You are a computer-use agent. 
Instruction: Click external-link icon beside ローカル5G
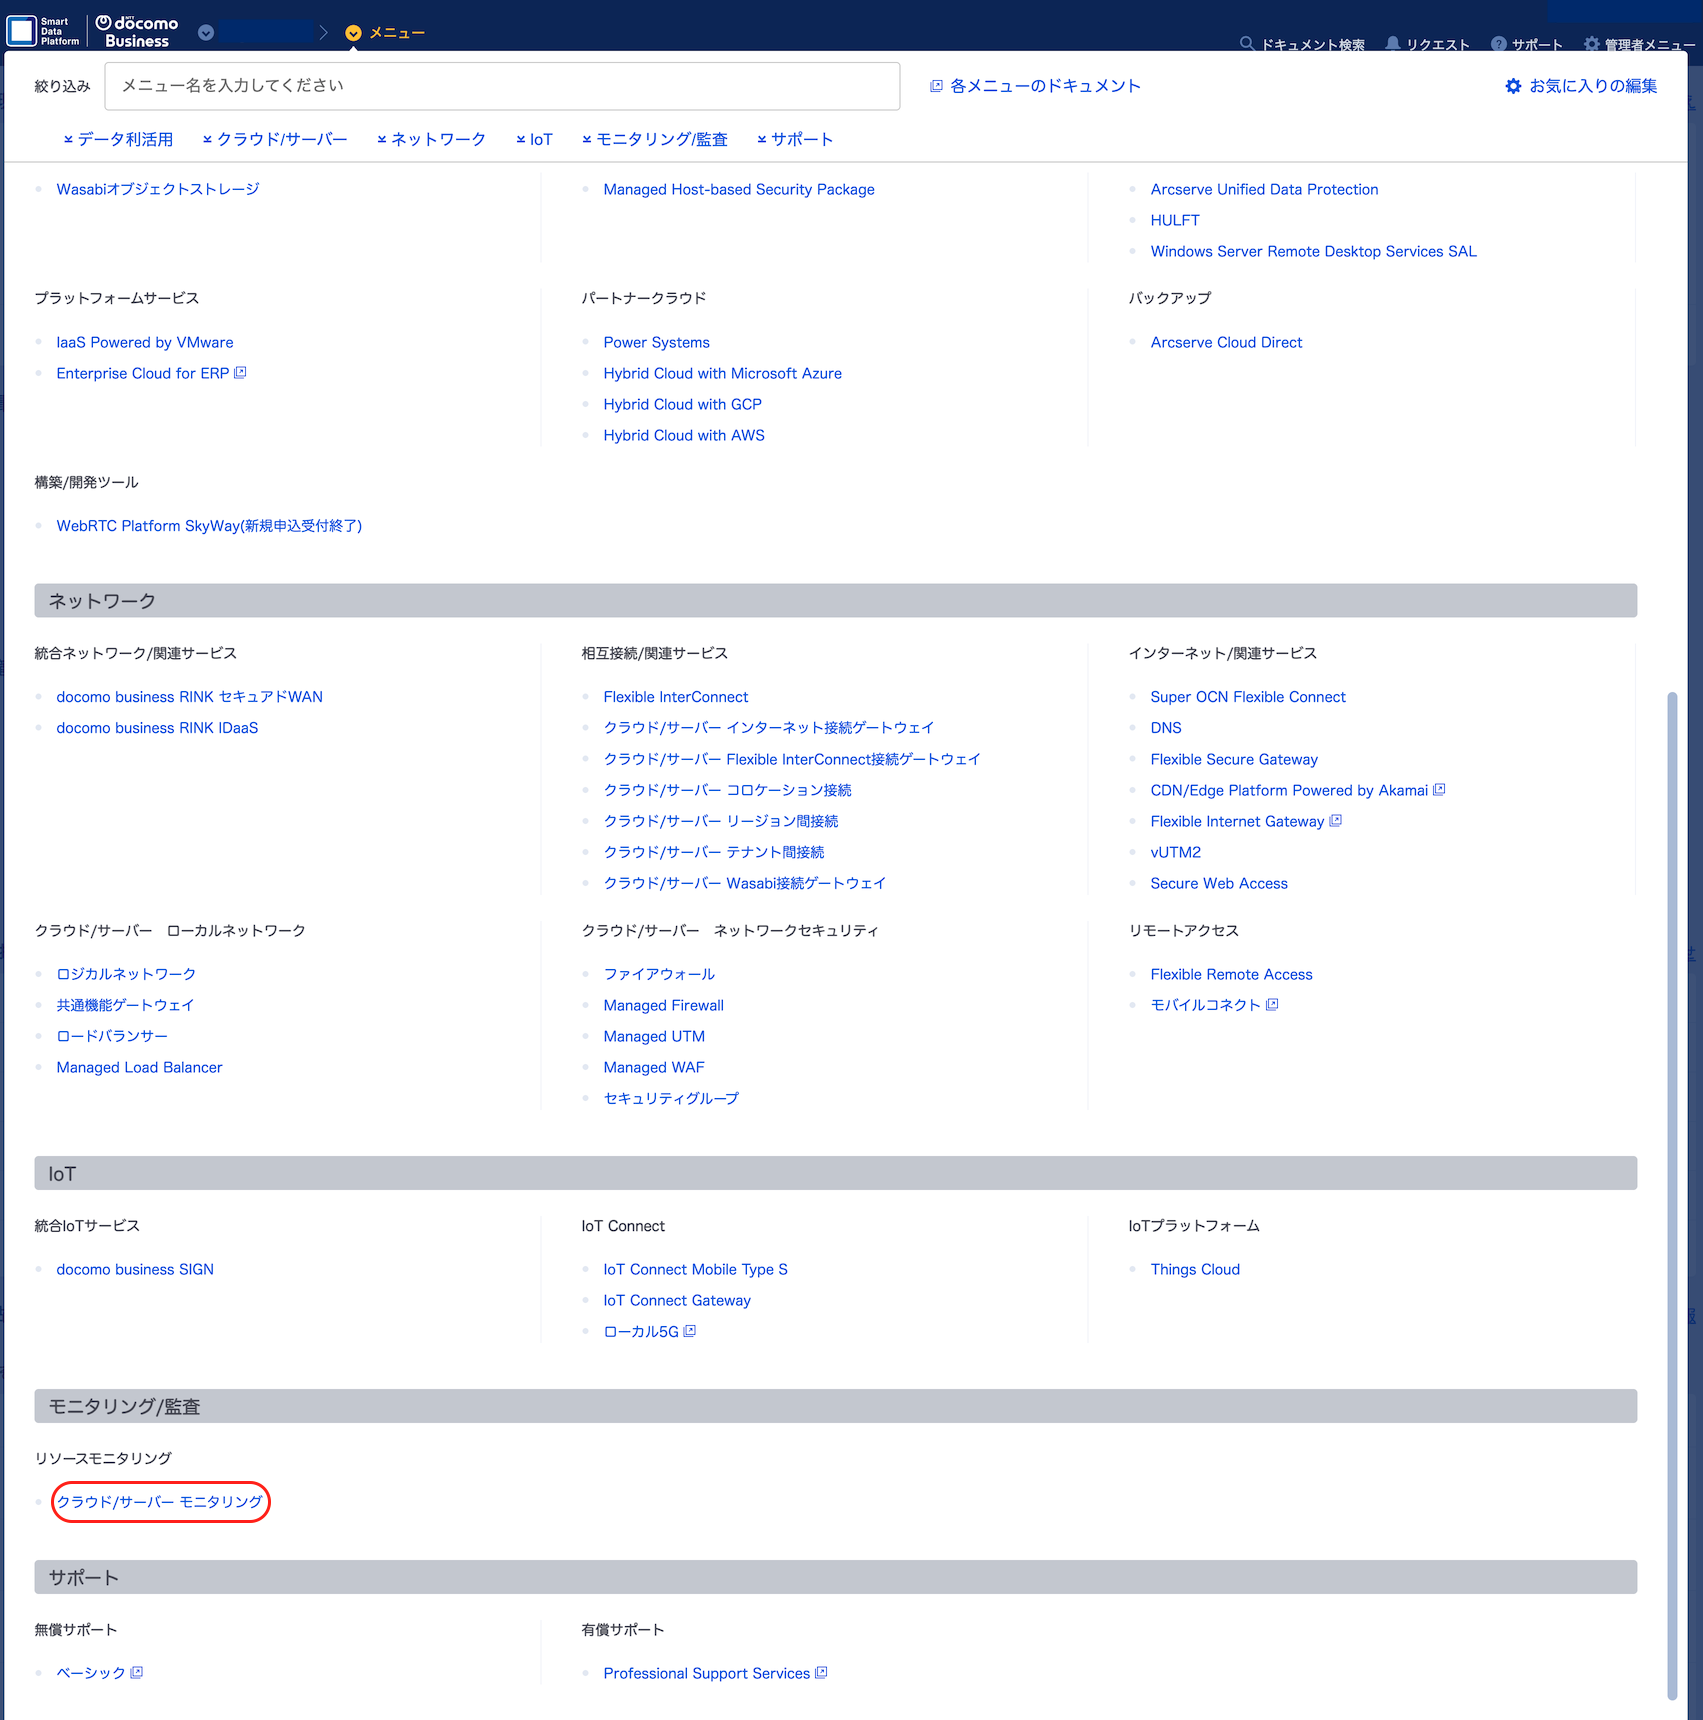689,1331
